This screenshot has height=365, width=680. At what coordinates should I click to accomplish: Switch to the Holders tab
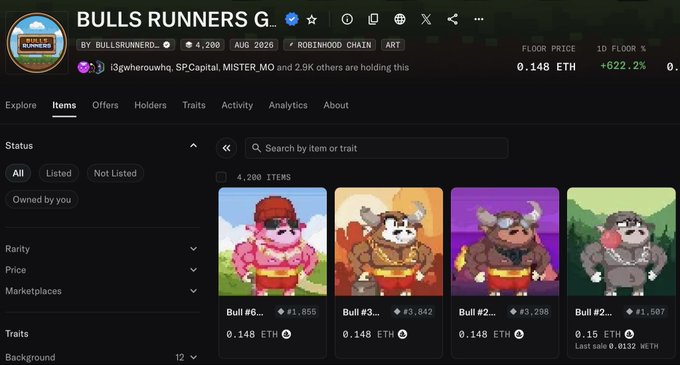click(150, 105)
